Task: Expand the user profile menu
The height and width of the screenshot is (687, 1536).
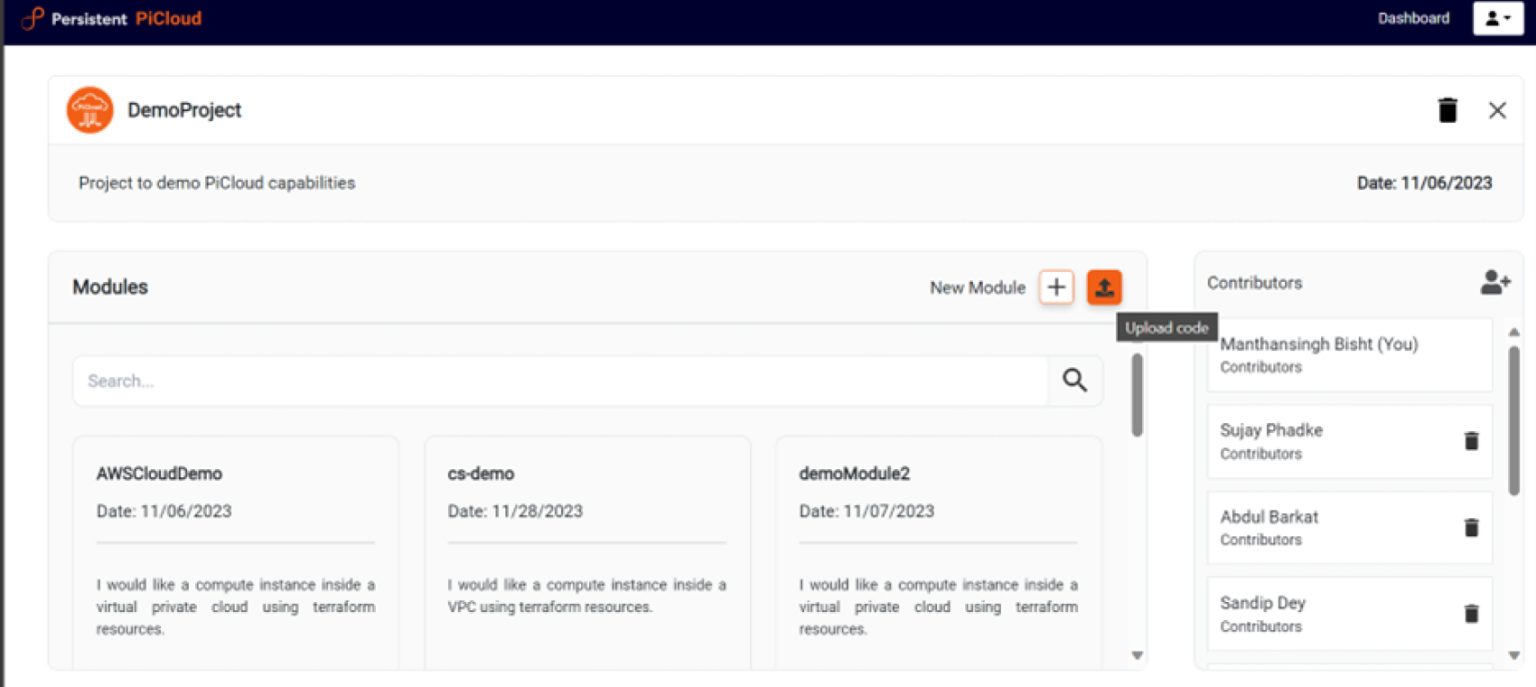Action: pos(1497,19)
